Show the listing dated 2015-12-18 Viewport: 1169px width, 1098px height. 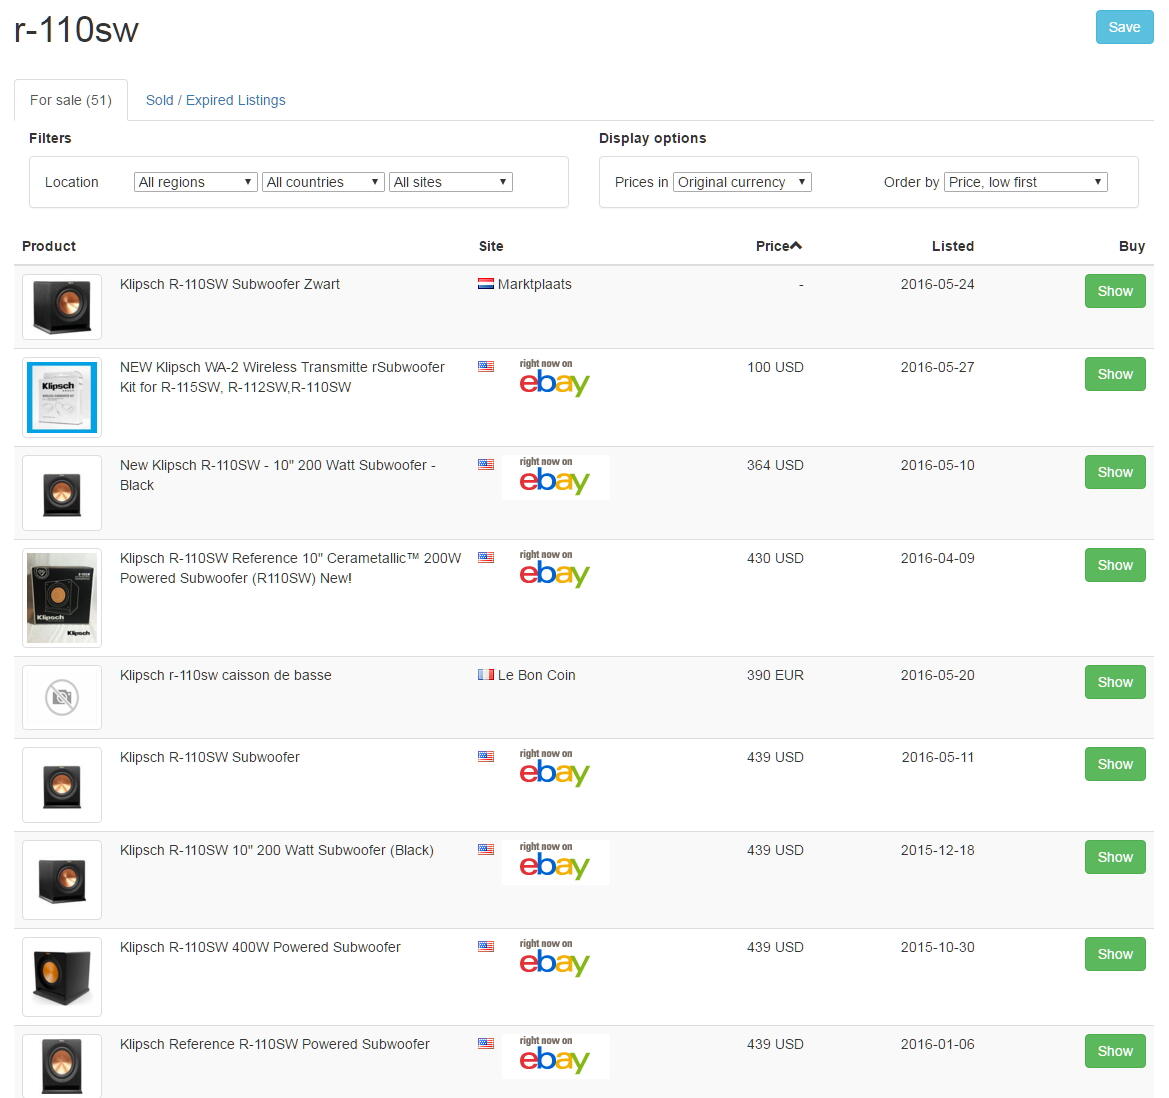1115,857
